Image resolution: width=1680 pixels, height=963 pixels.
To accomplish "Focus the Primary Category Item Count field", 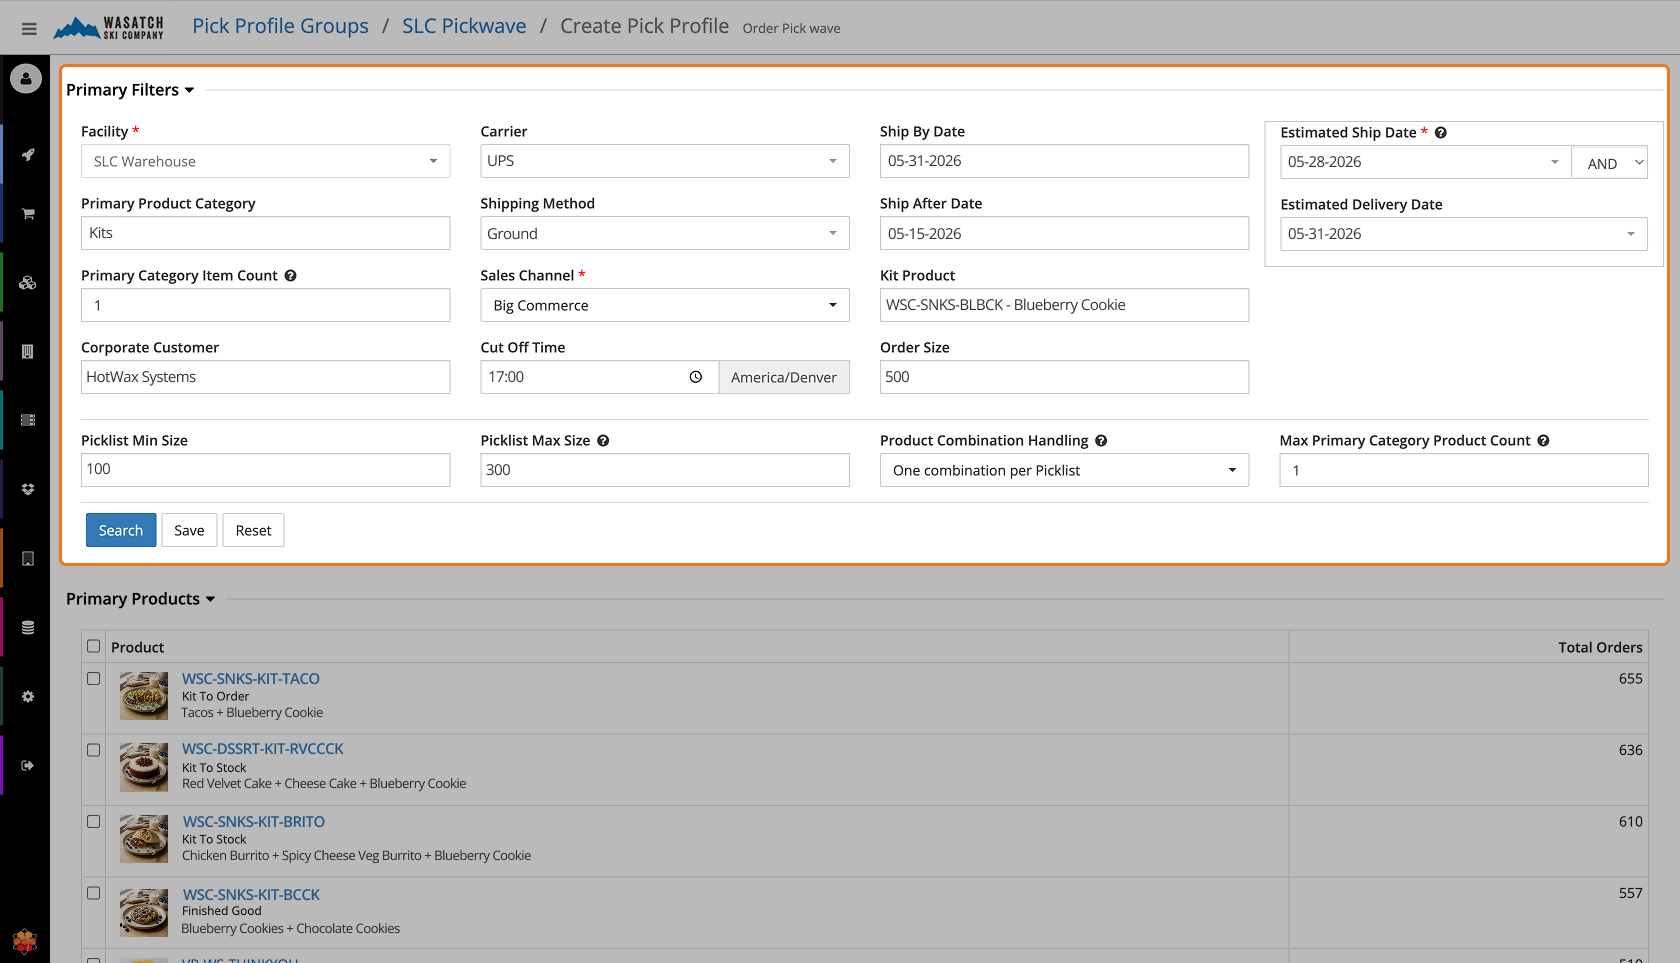I will 265,305.
